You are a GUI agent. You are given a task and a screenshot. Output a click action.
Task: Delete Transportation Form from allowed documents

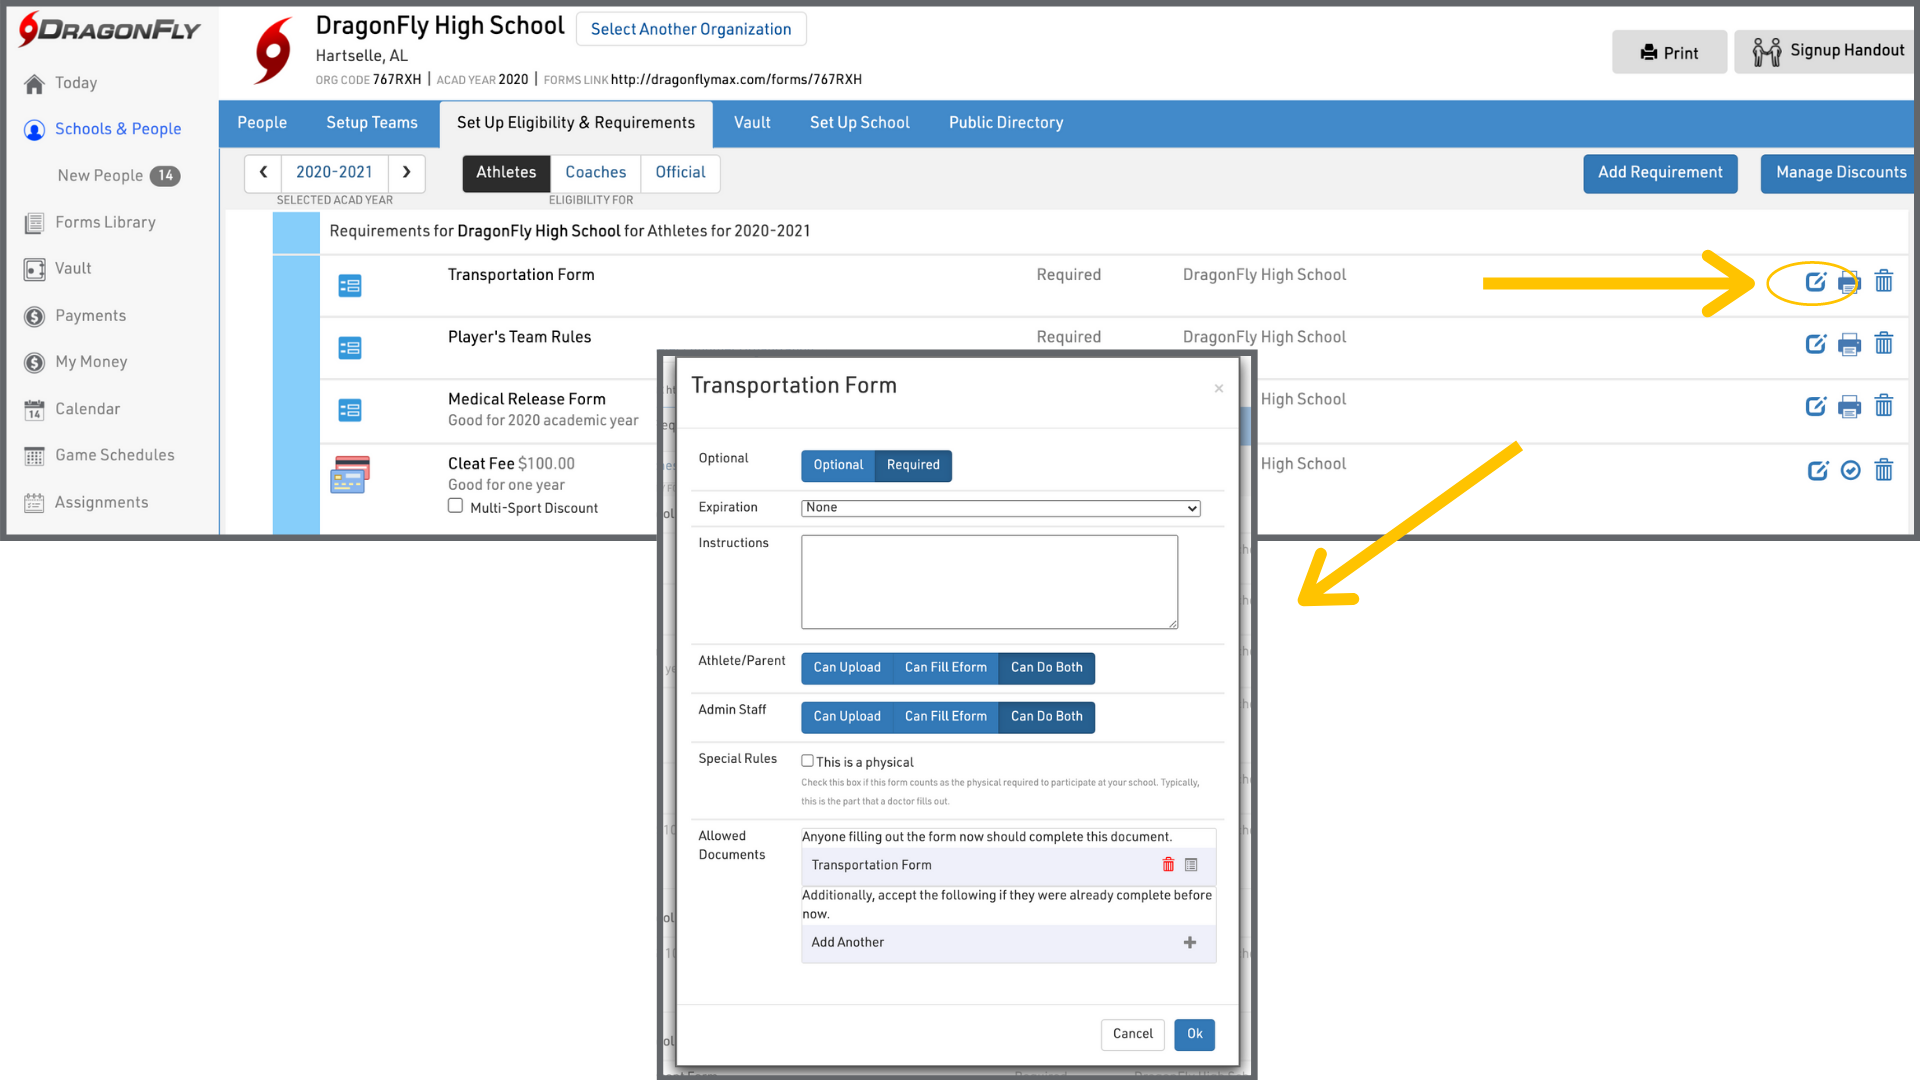point(1168,865)
